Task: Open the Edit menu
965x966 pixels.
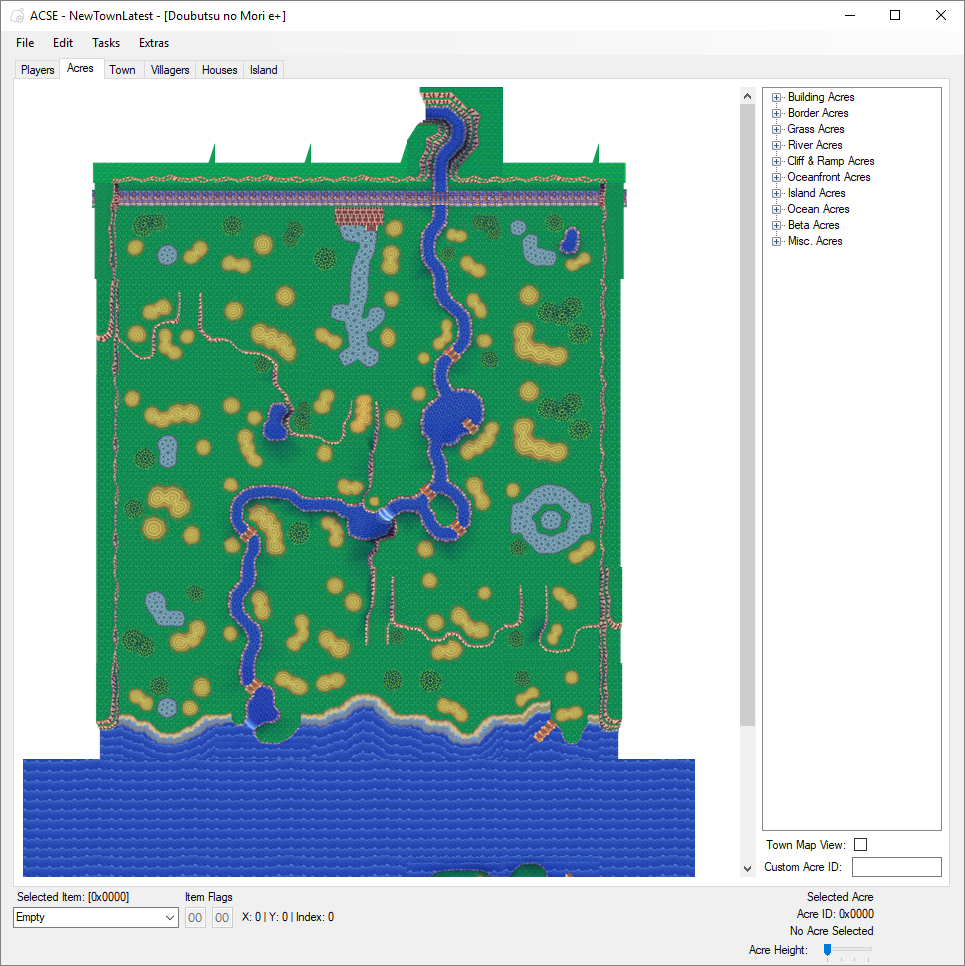Action: pyautogui.click(x=63, y=43)
